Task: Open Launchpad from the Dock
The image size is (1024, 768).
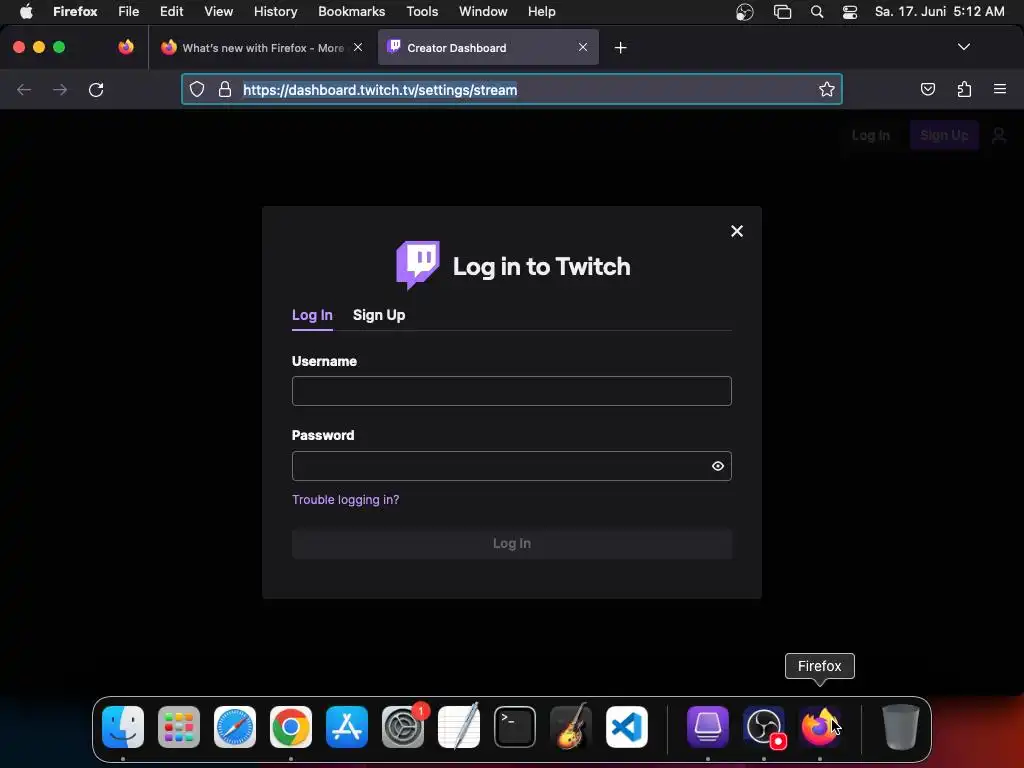Action: [179, 727]
